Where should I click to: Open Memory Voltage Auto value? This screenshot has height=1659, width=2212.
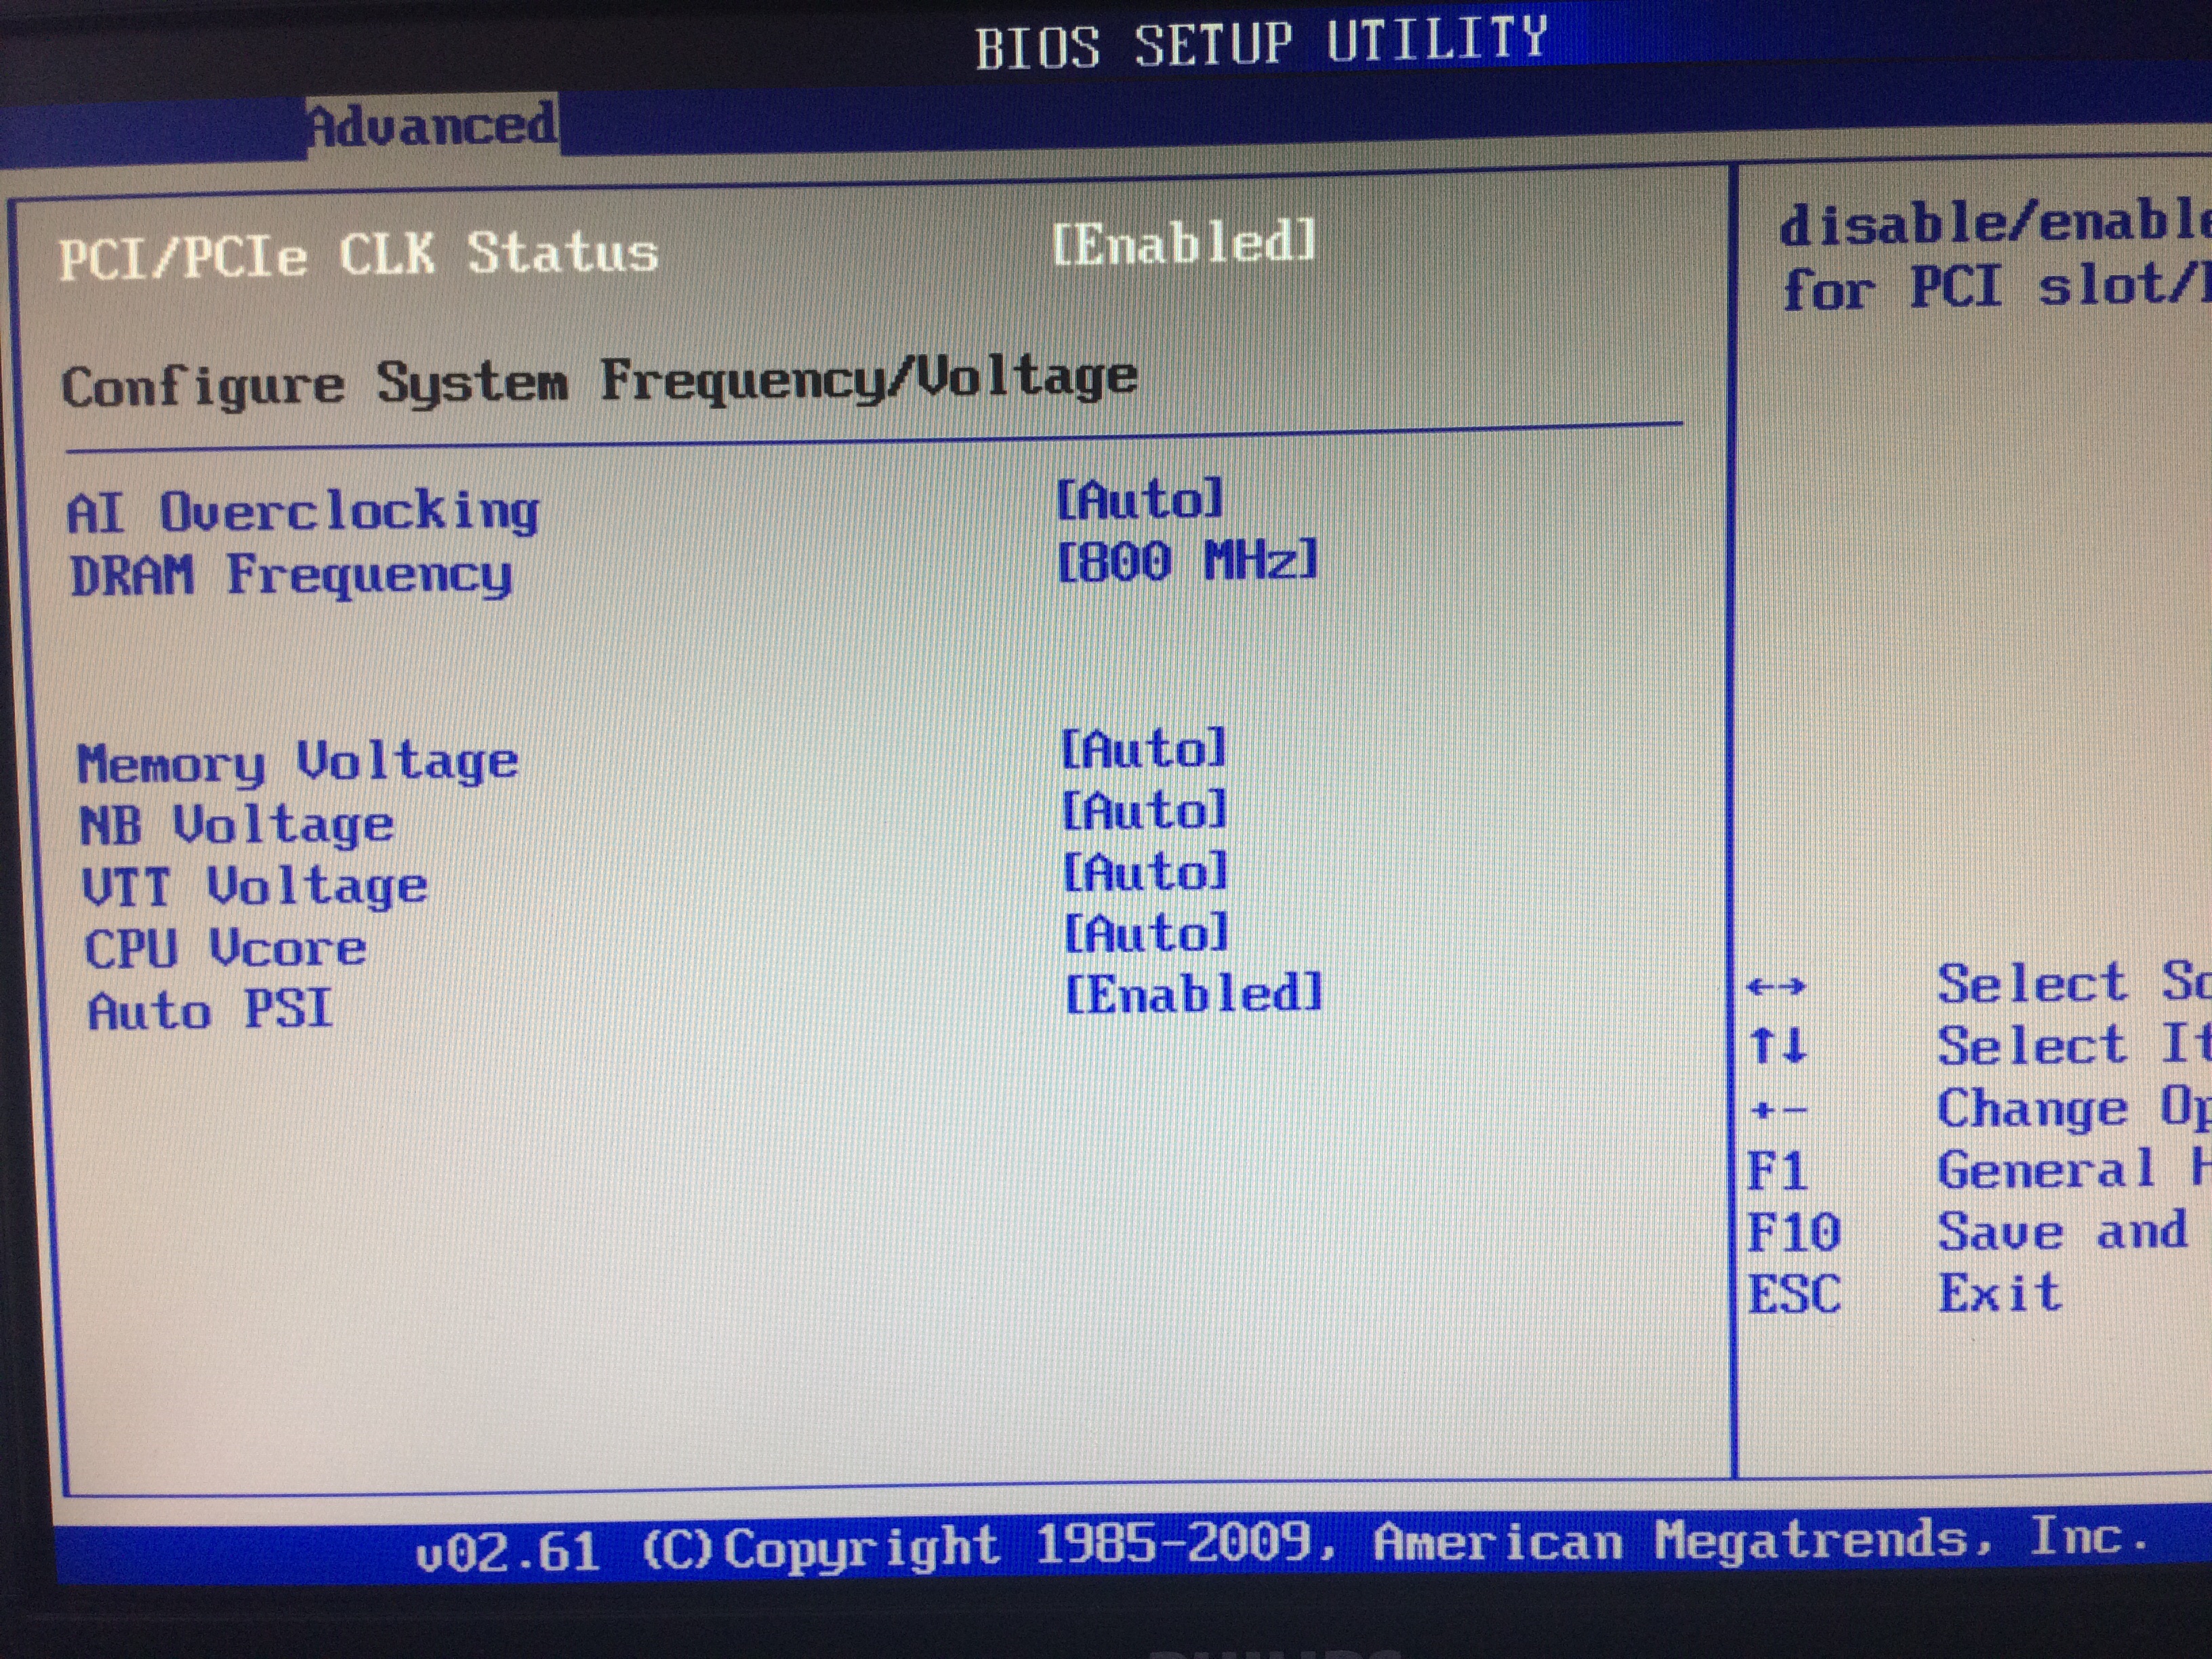1143,749
